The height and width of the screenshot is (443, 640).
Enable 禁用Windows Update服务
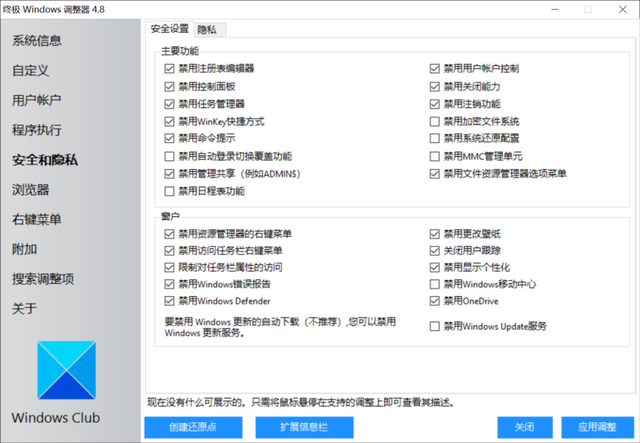(x=435, y=326)
